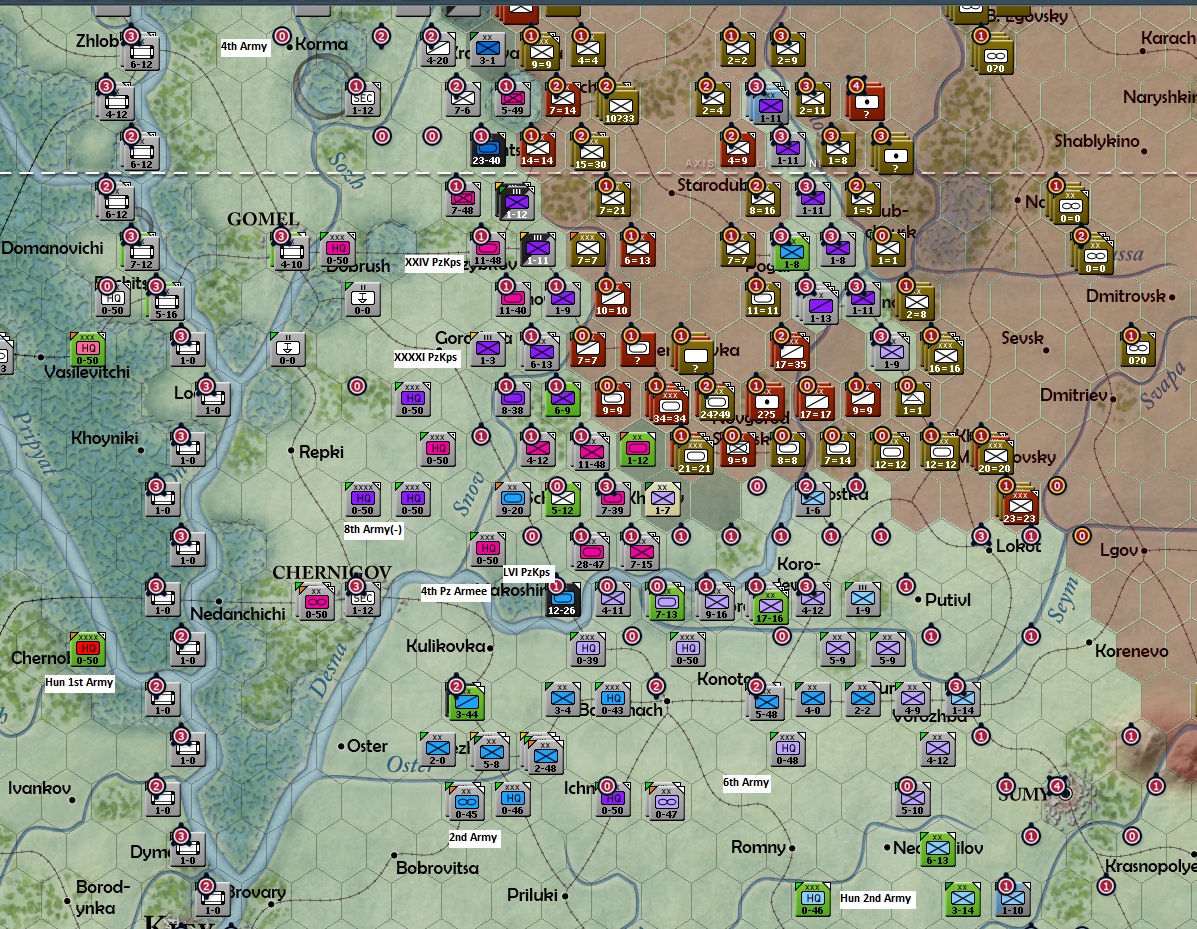Click the Putivl town name
This screenshot has height=929, width=1197.
click(947, 600)
